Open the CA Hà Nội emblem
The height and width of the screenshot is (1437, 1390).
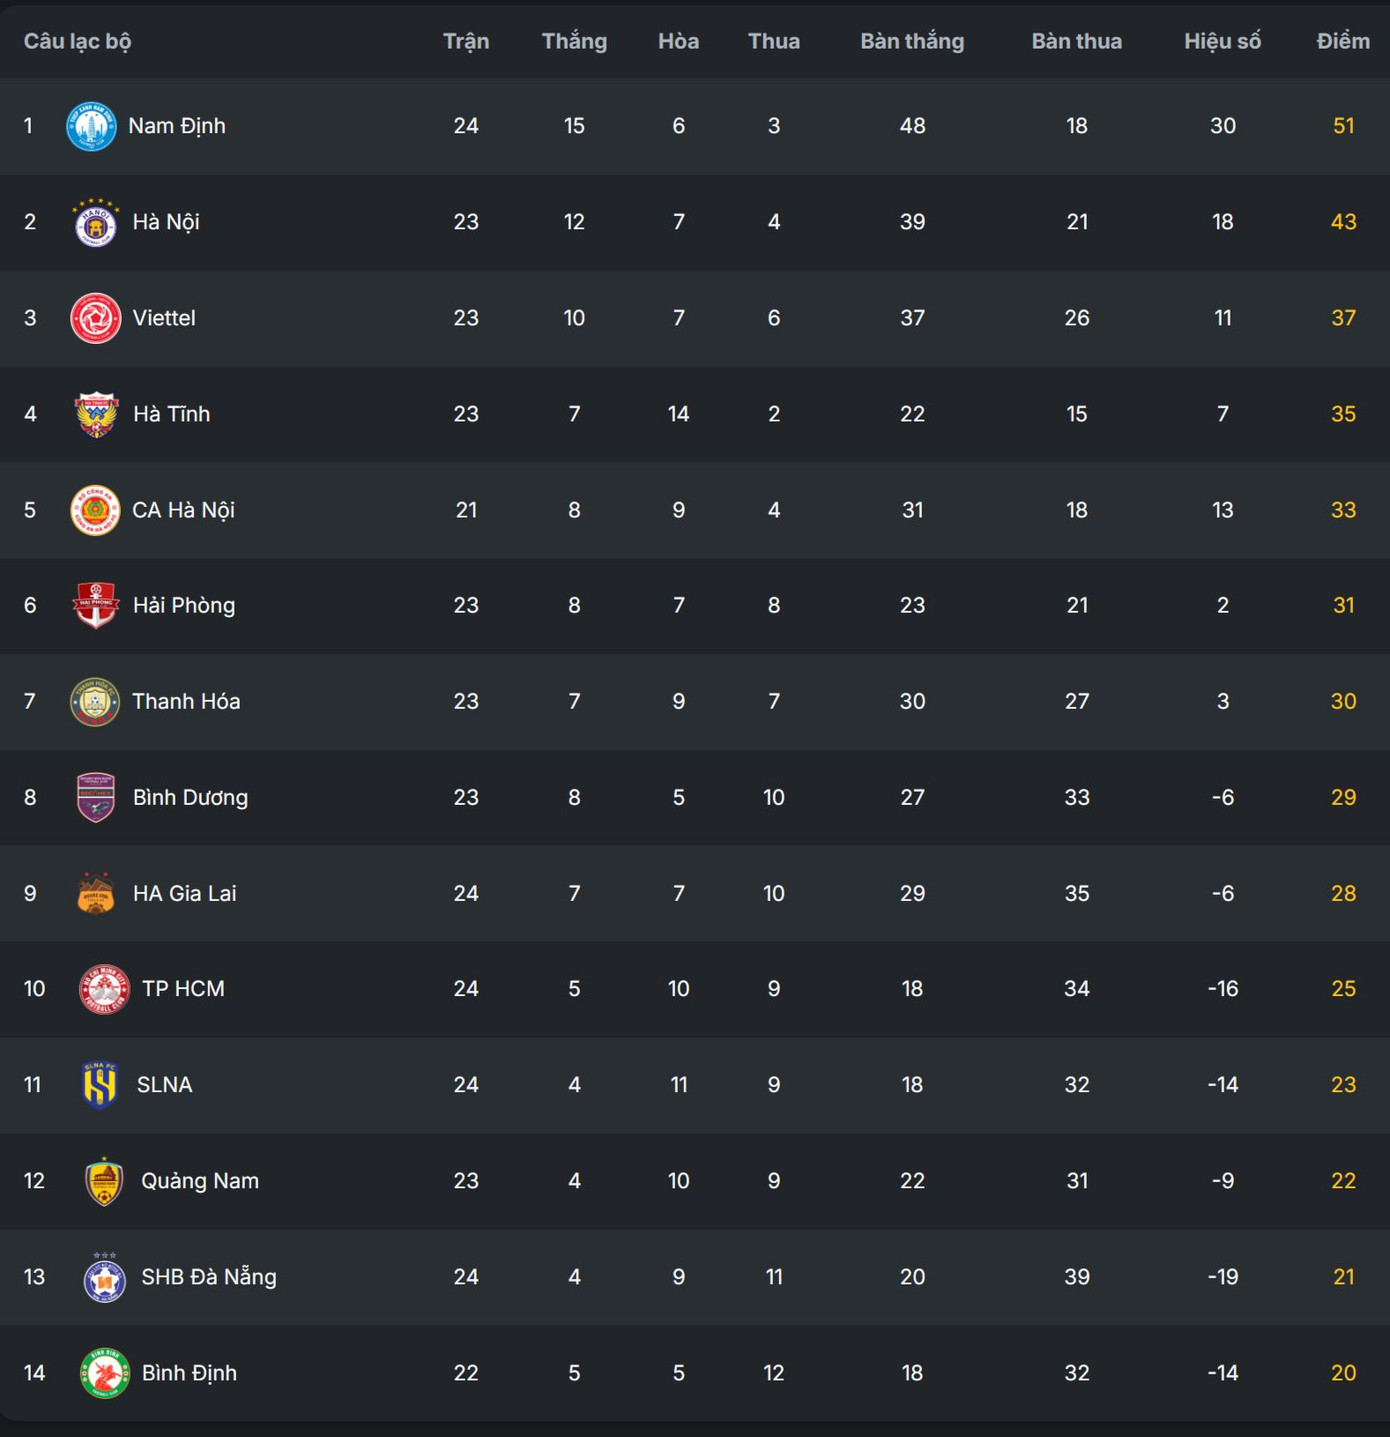point(95,510)
